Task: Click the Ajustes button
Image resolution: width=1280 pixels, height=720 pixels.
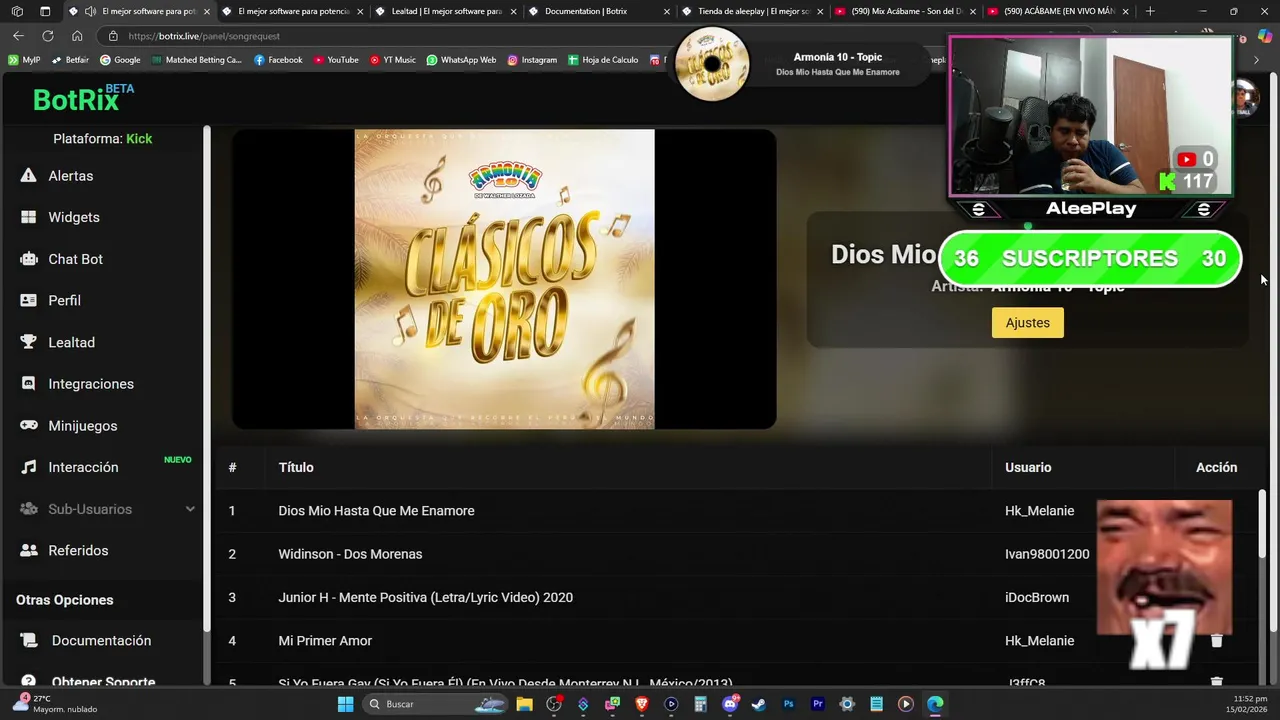Action: click(1028, 323)
